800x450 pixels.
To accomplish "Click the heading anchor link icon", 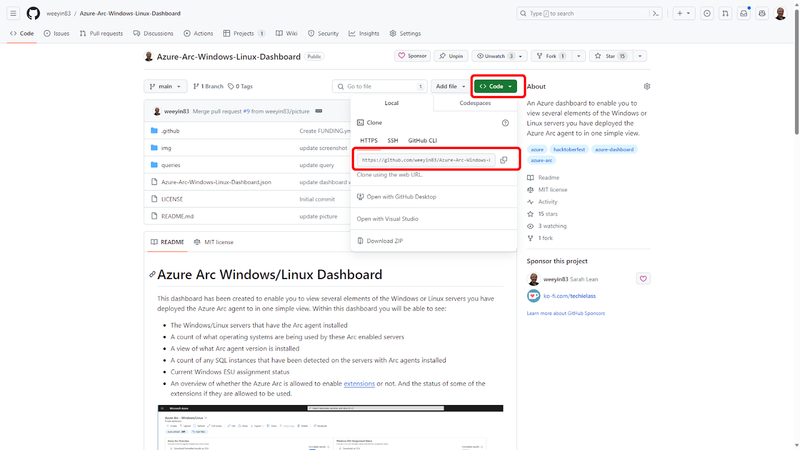I will click(x=152, y=274).
